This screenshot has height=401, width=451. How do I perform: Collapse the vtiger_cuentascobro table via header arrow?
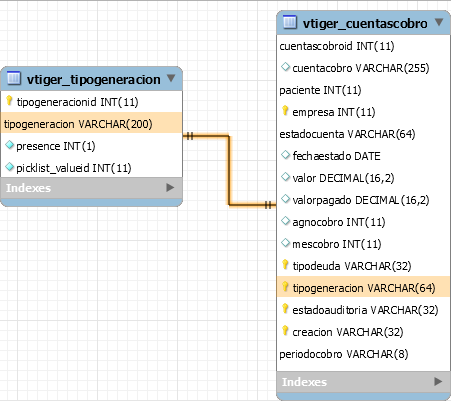click(x=439, y=22)
